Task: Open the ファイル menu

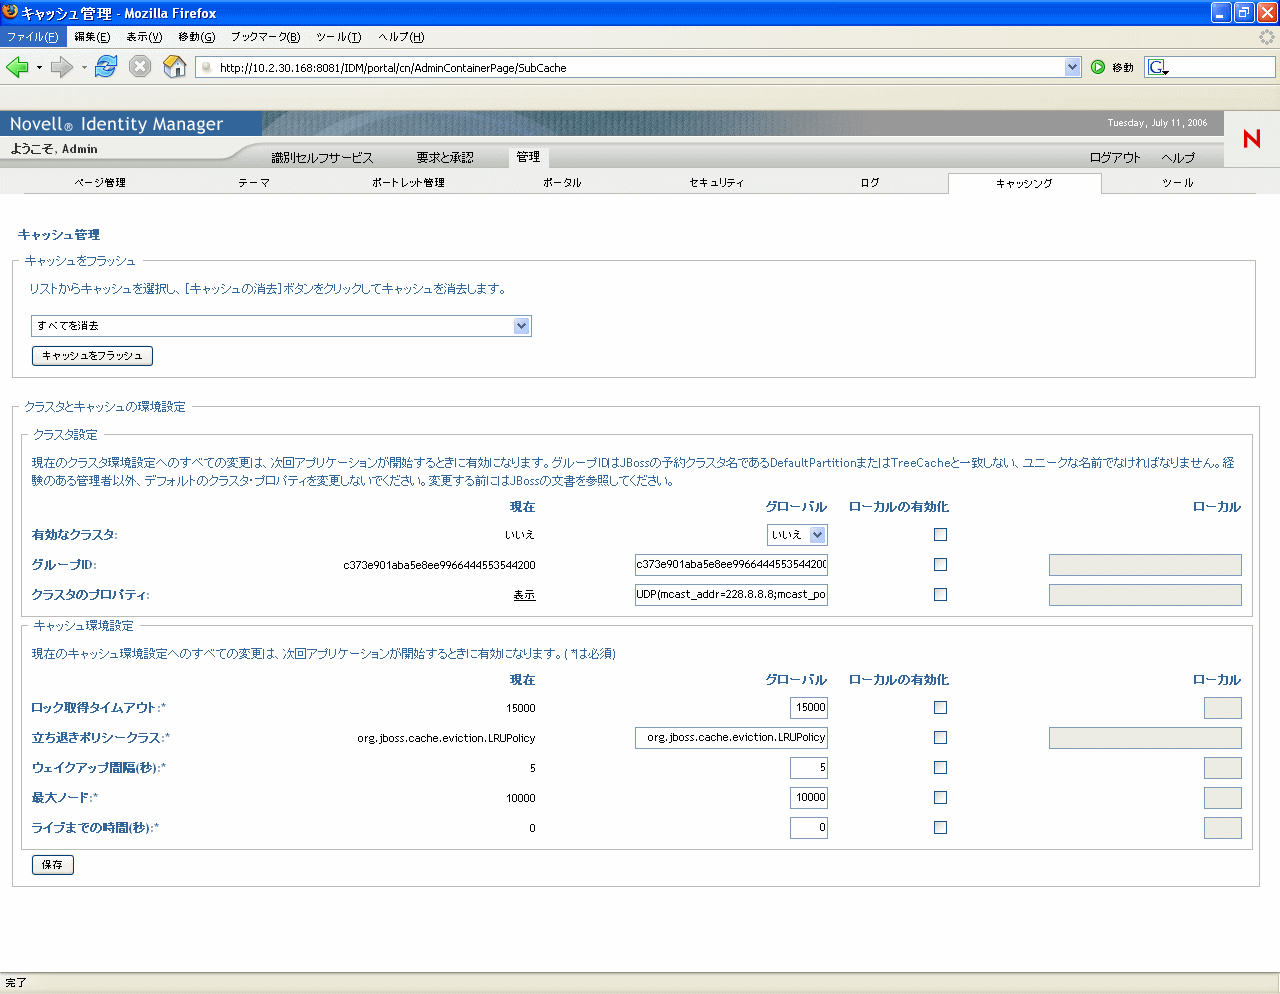Action: tap(32, 37)
